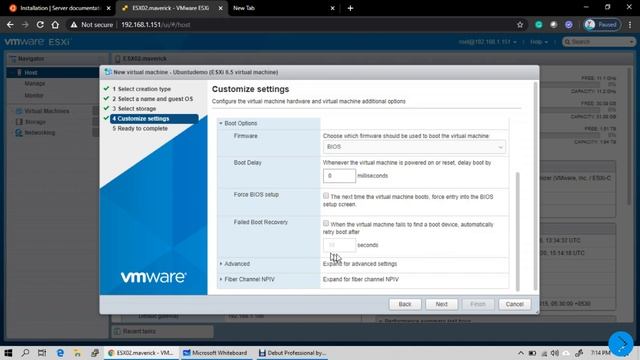Open a new browser tab with plus
Screen dimensions: 640x360
point(350,8)
